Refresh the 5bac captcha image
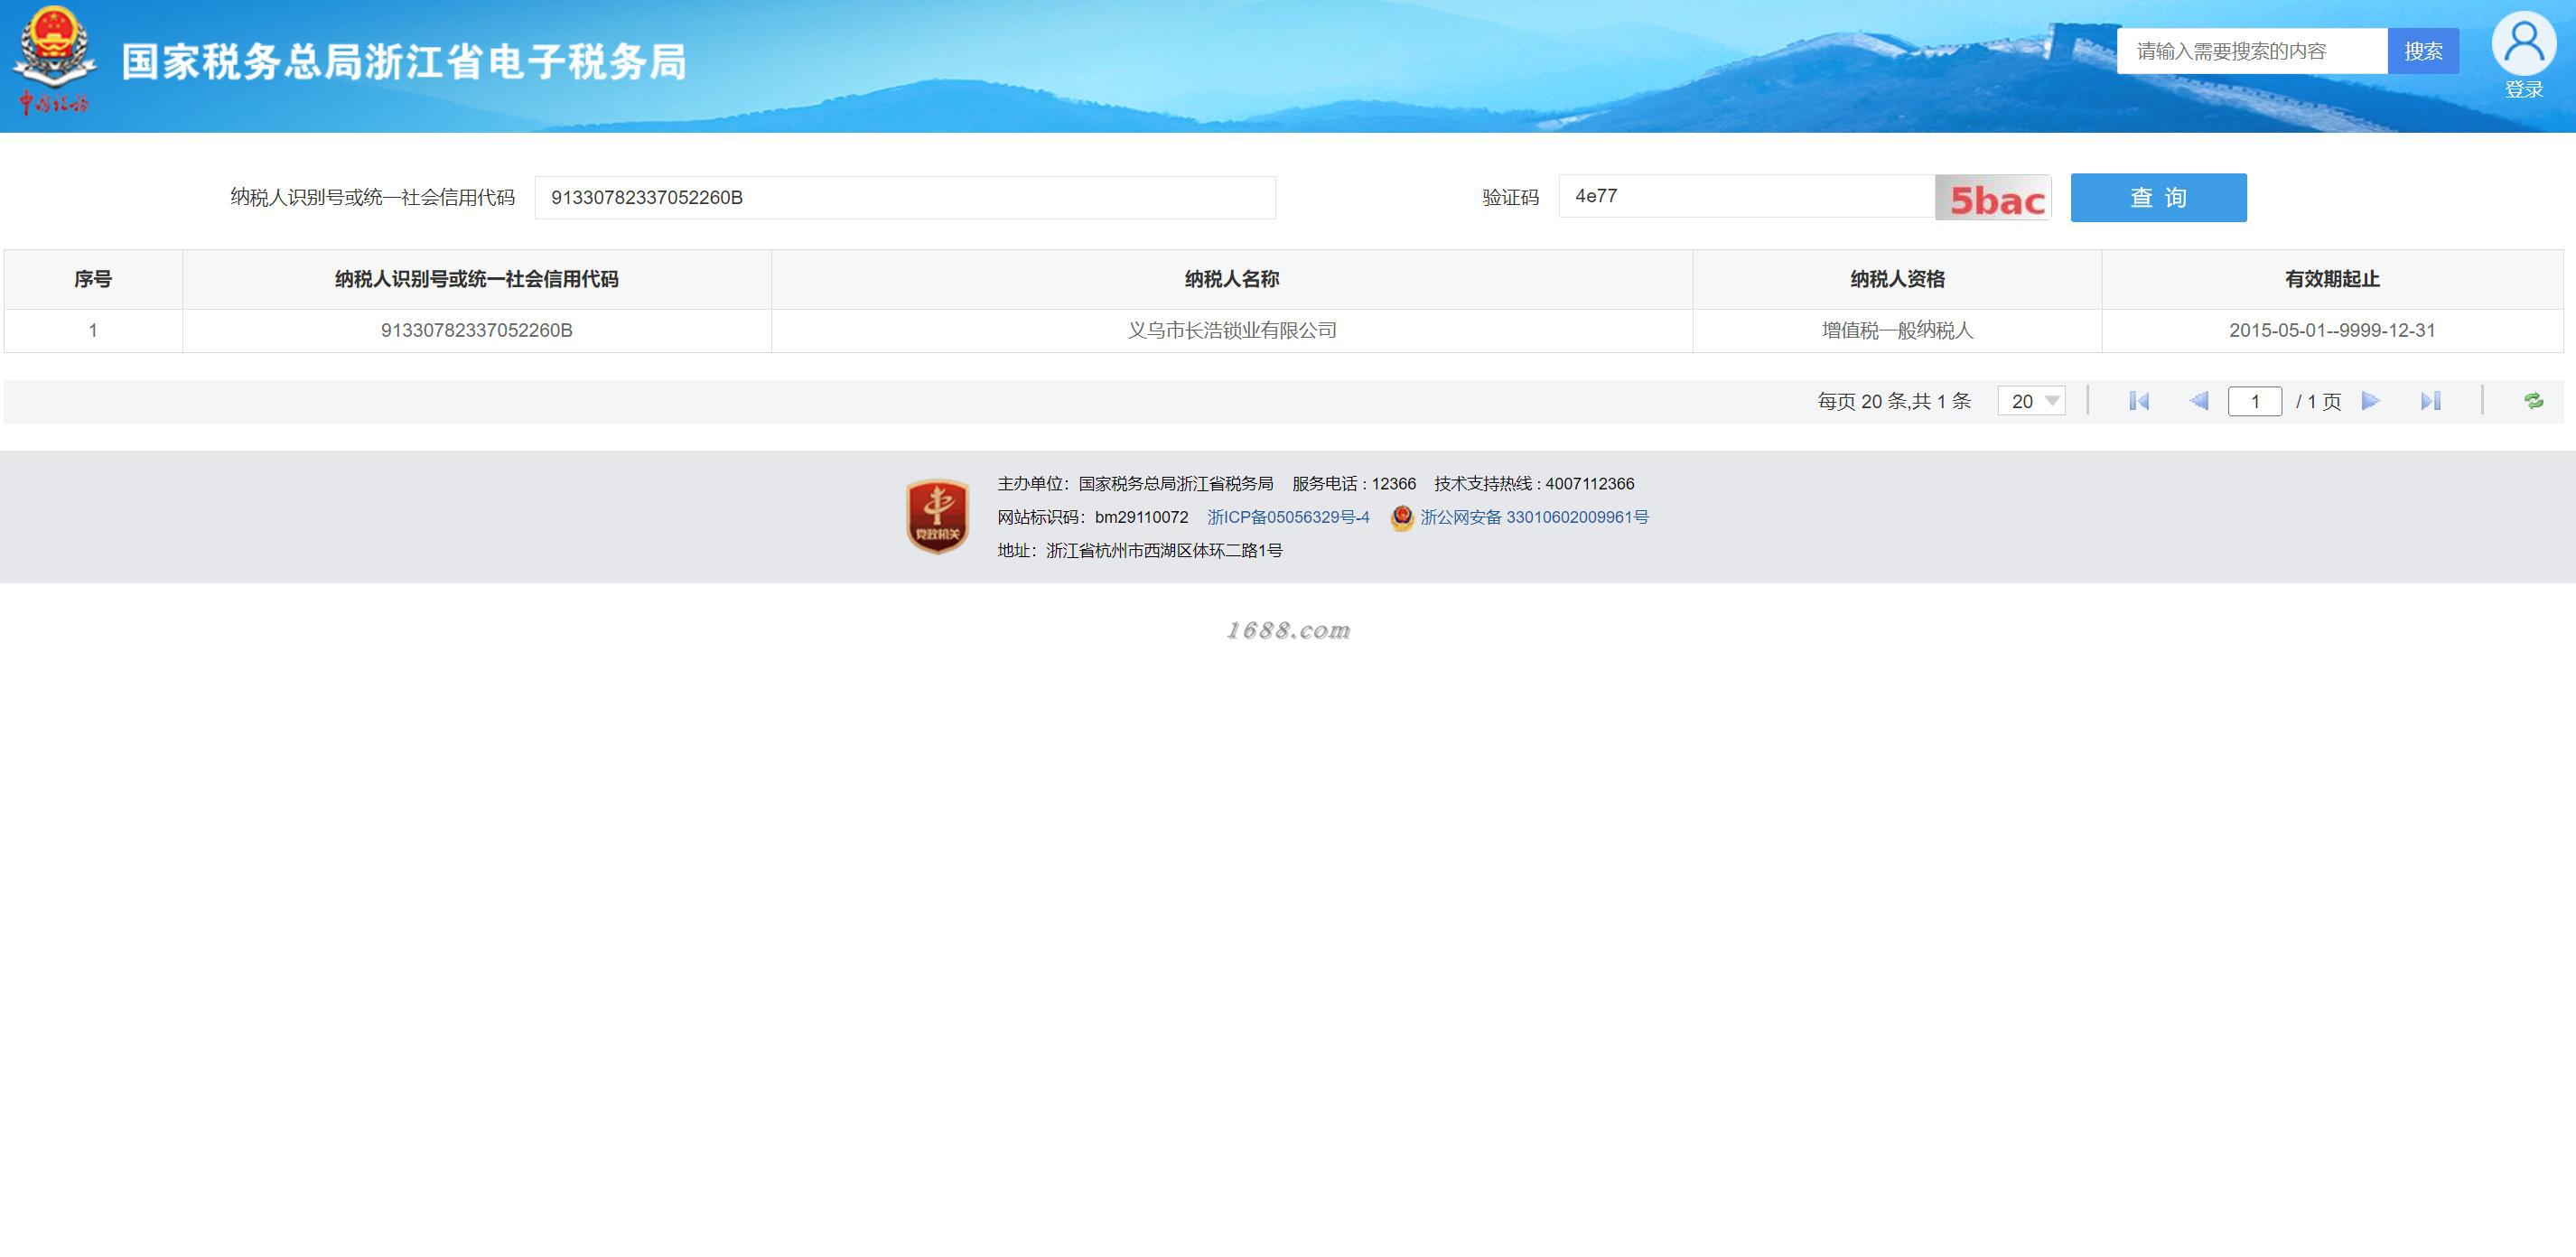This screenshot has height=1257, width=2576. (x=1993, y=197)
